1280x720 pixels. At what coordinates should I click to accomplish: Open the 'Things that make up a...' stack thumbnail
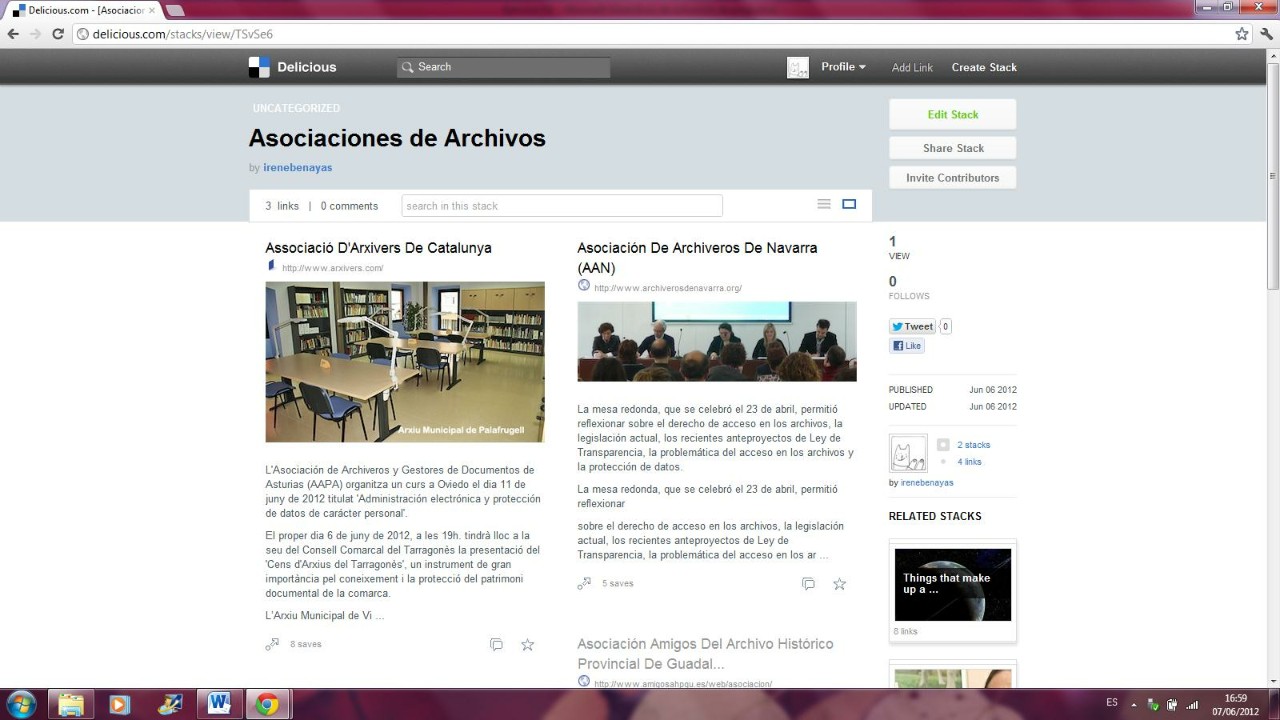tap(952, 585)
